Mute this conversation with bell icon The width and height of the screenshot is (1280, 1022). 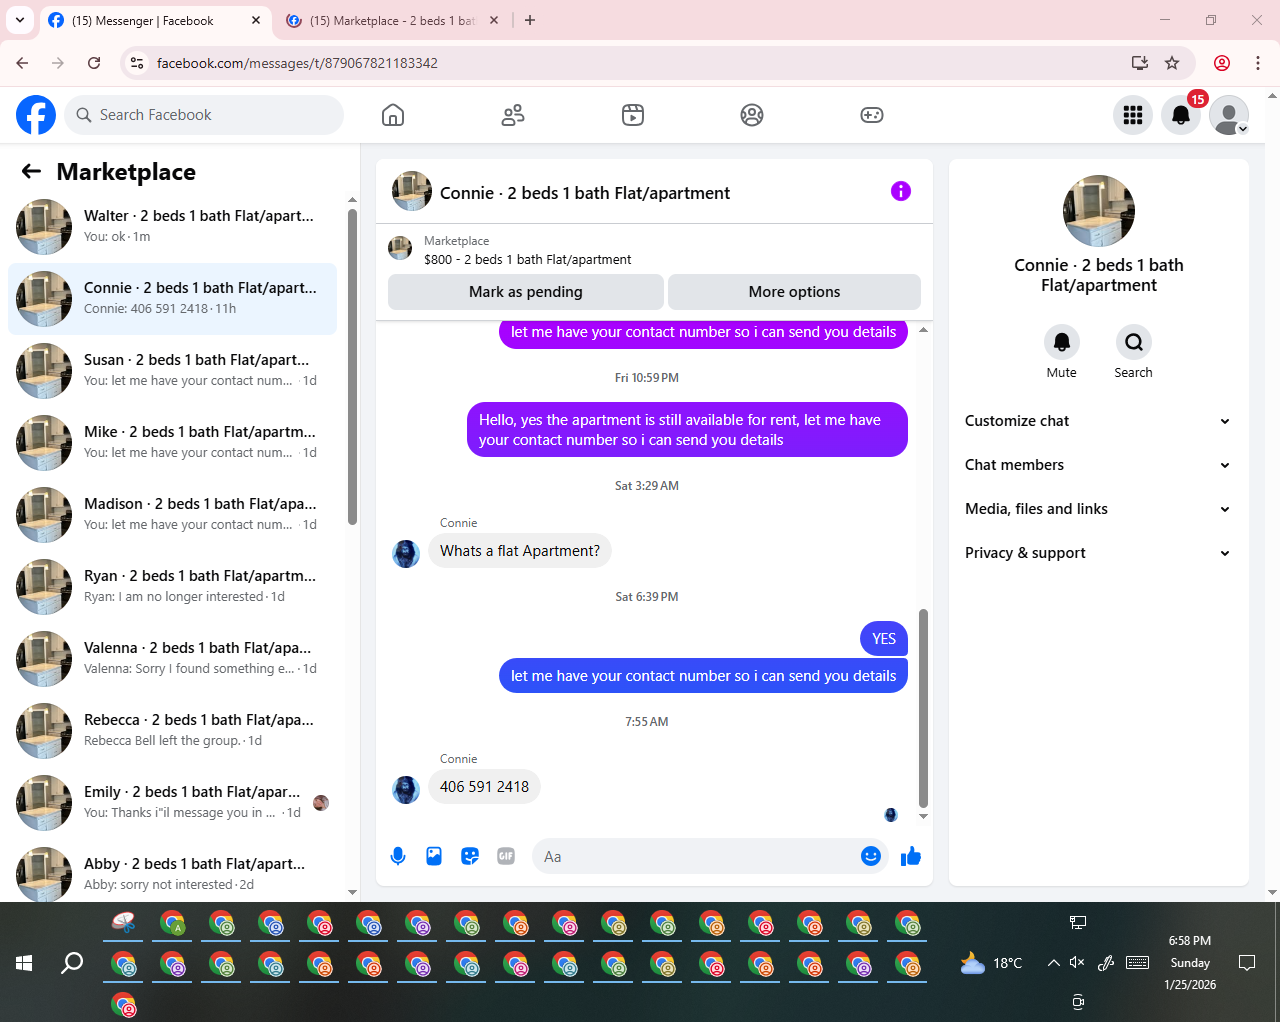1062,342
